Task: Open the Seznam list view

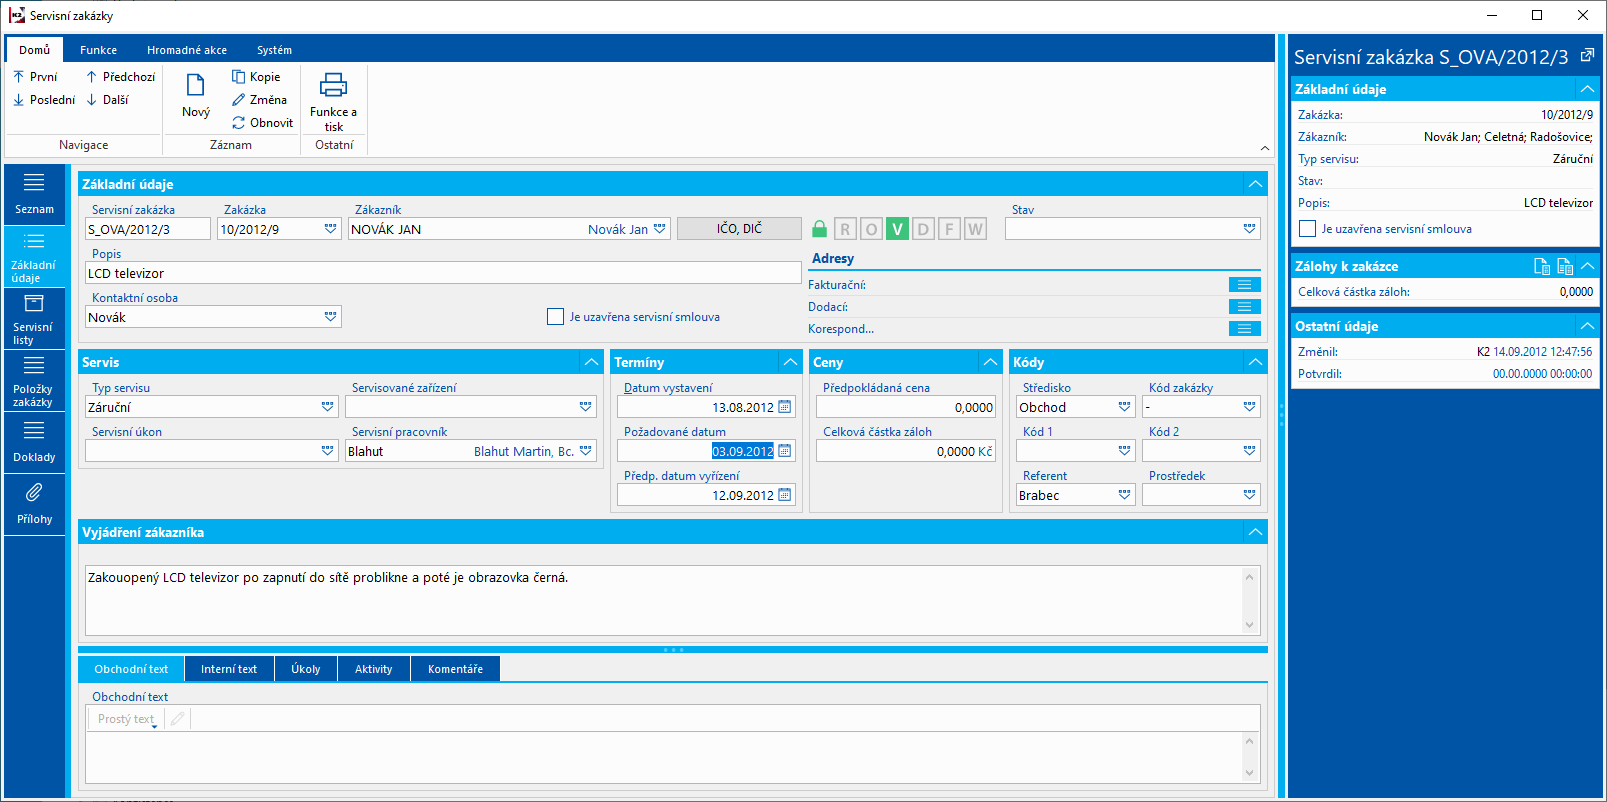Action: click(34, 195)
